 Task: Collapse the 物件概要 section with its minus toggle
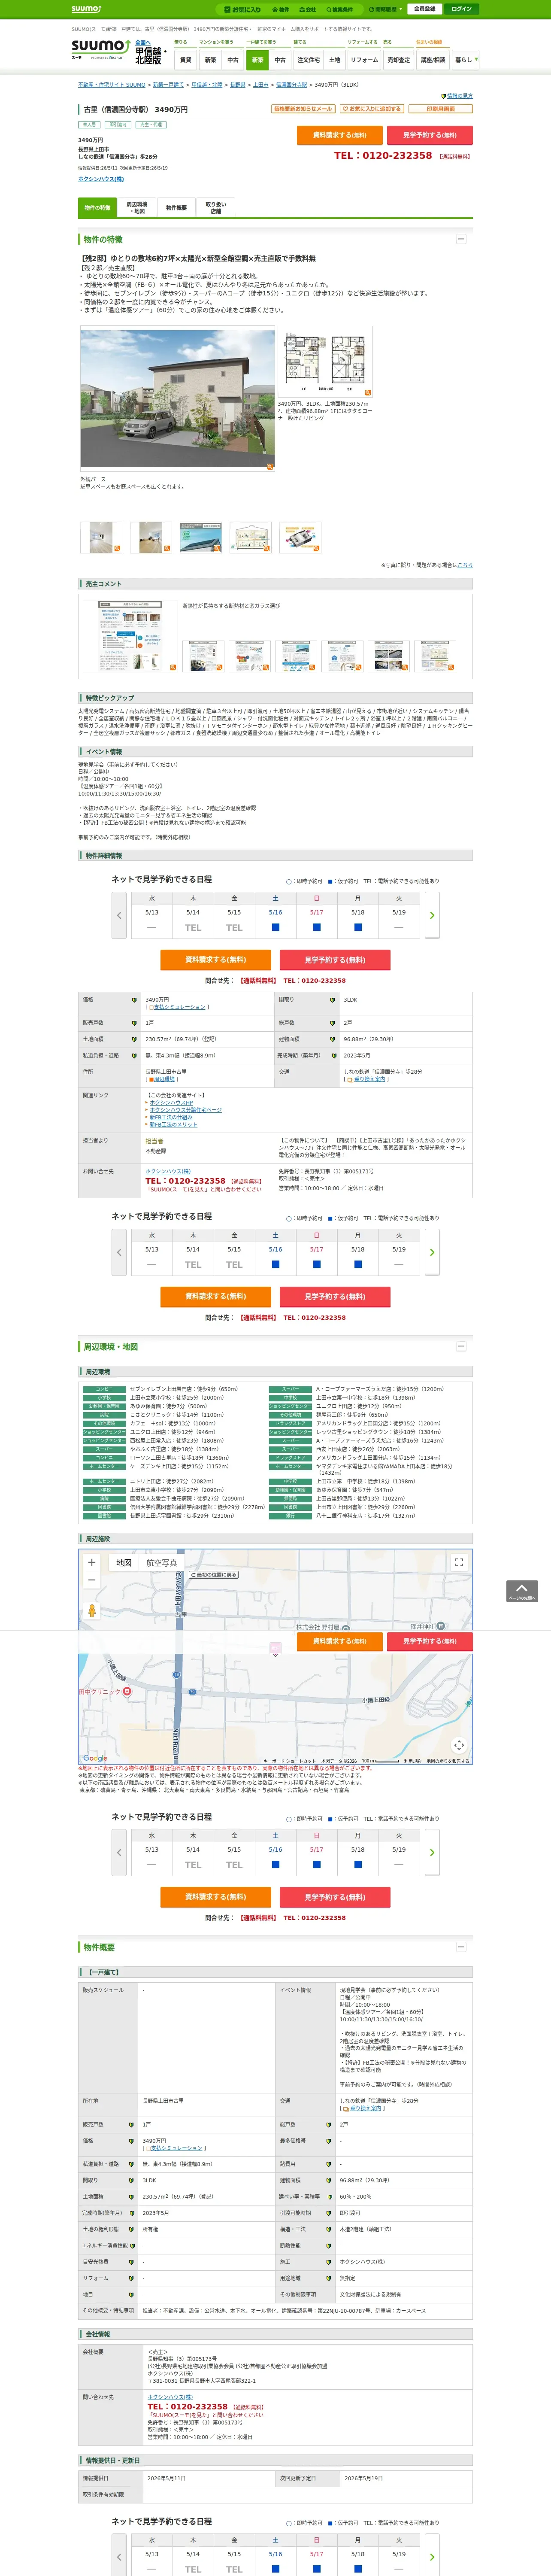461,1947
